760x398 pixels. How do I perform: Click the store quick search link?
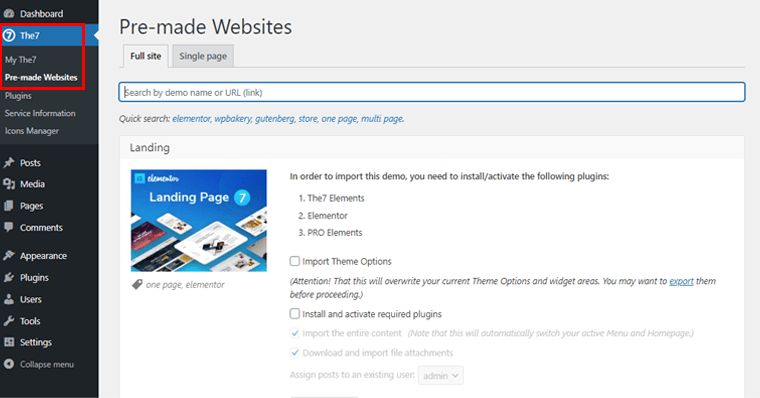[308, 119]
